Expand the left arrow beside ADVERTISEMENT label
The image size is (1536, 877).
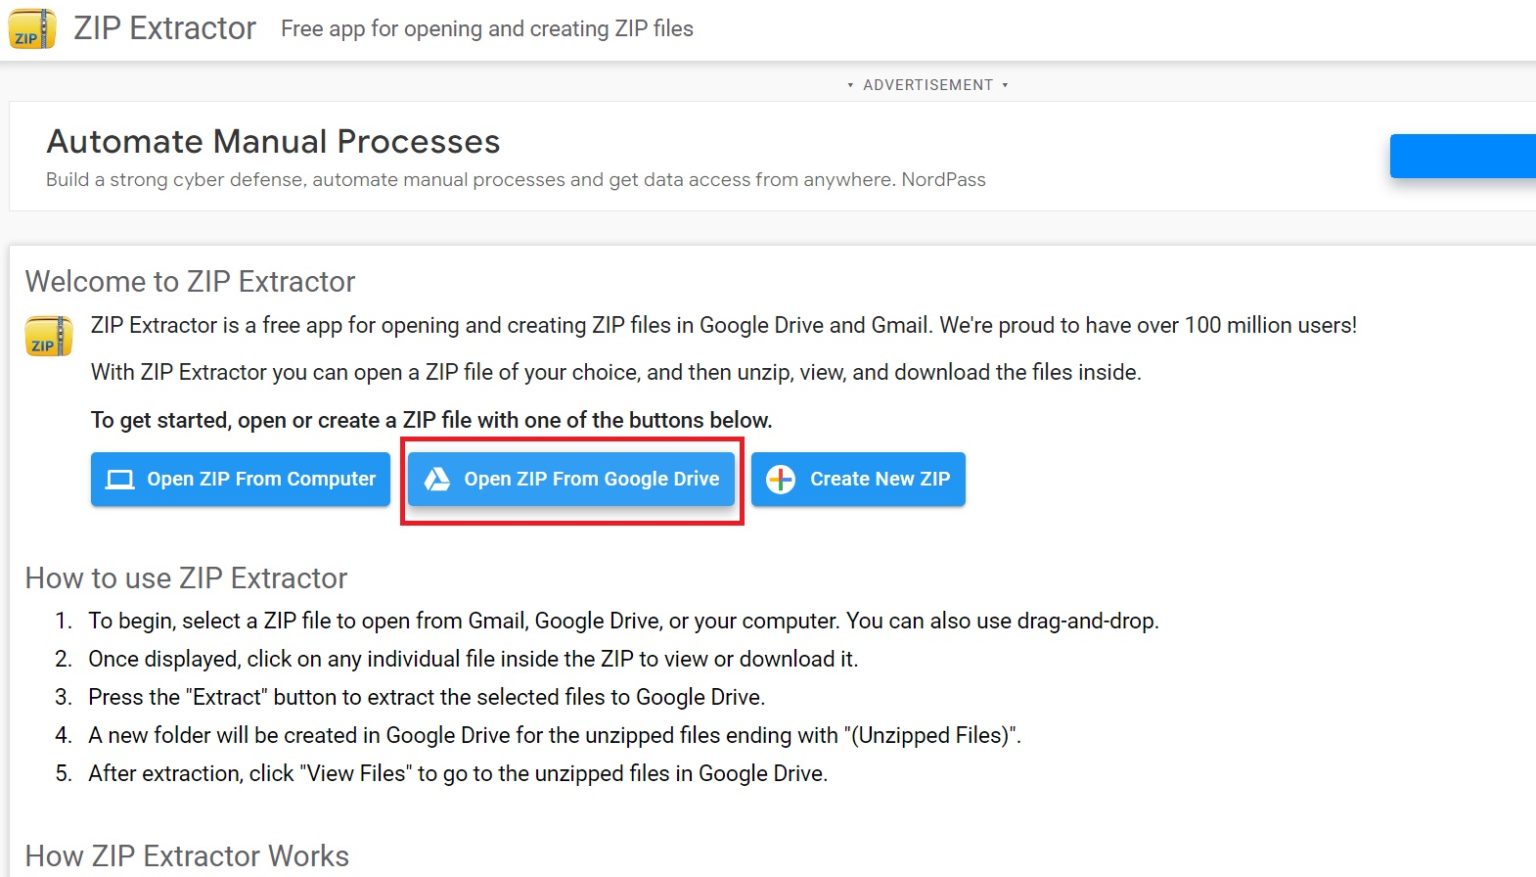click(x=850, y=85)
